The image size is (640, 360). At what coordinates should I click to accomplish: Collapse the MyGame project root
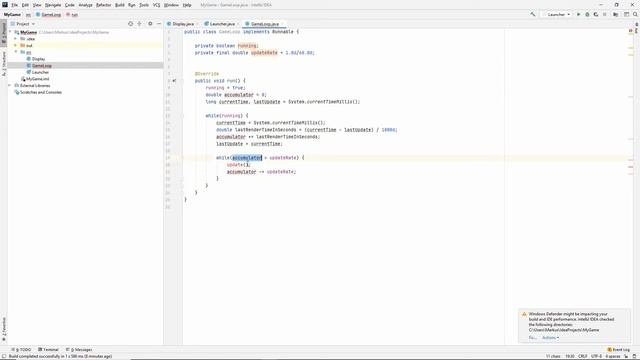pyautogui.click(x=10, y=32)
